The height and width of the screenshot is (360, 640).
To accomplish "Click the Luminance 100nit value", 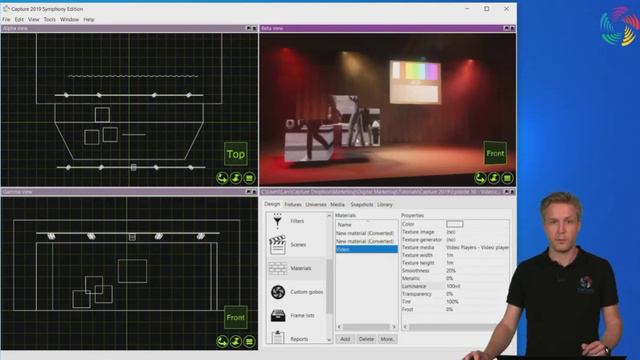I will coord(453,286).
